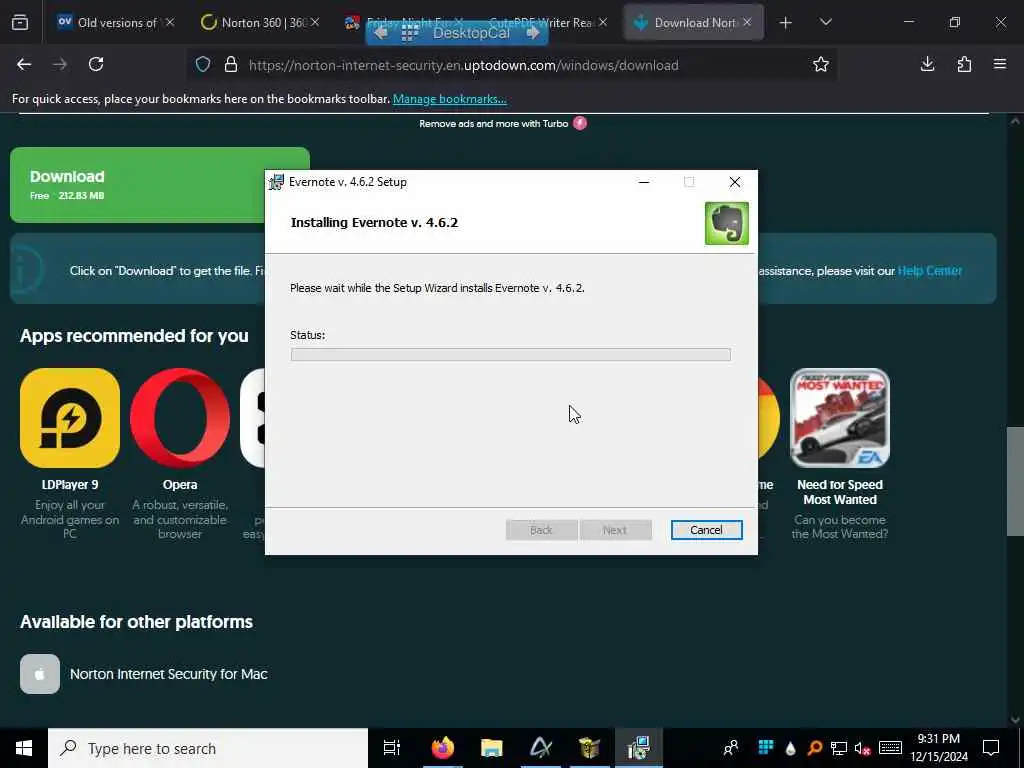This screenshot has height=768, width=1024.
Task: Switch to the Norton 360 tab
Action: 260,22
